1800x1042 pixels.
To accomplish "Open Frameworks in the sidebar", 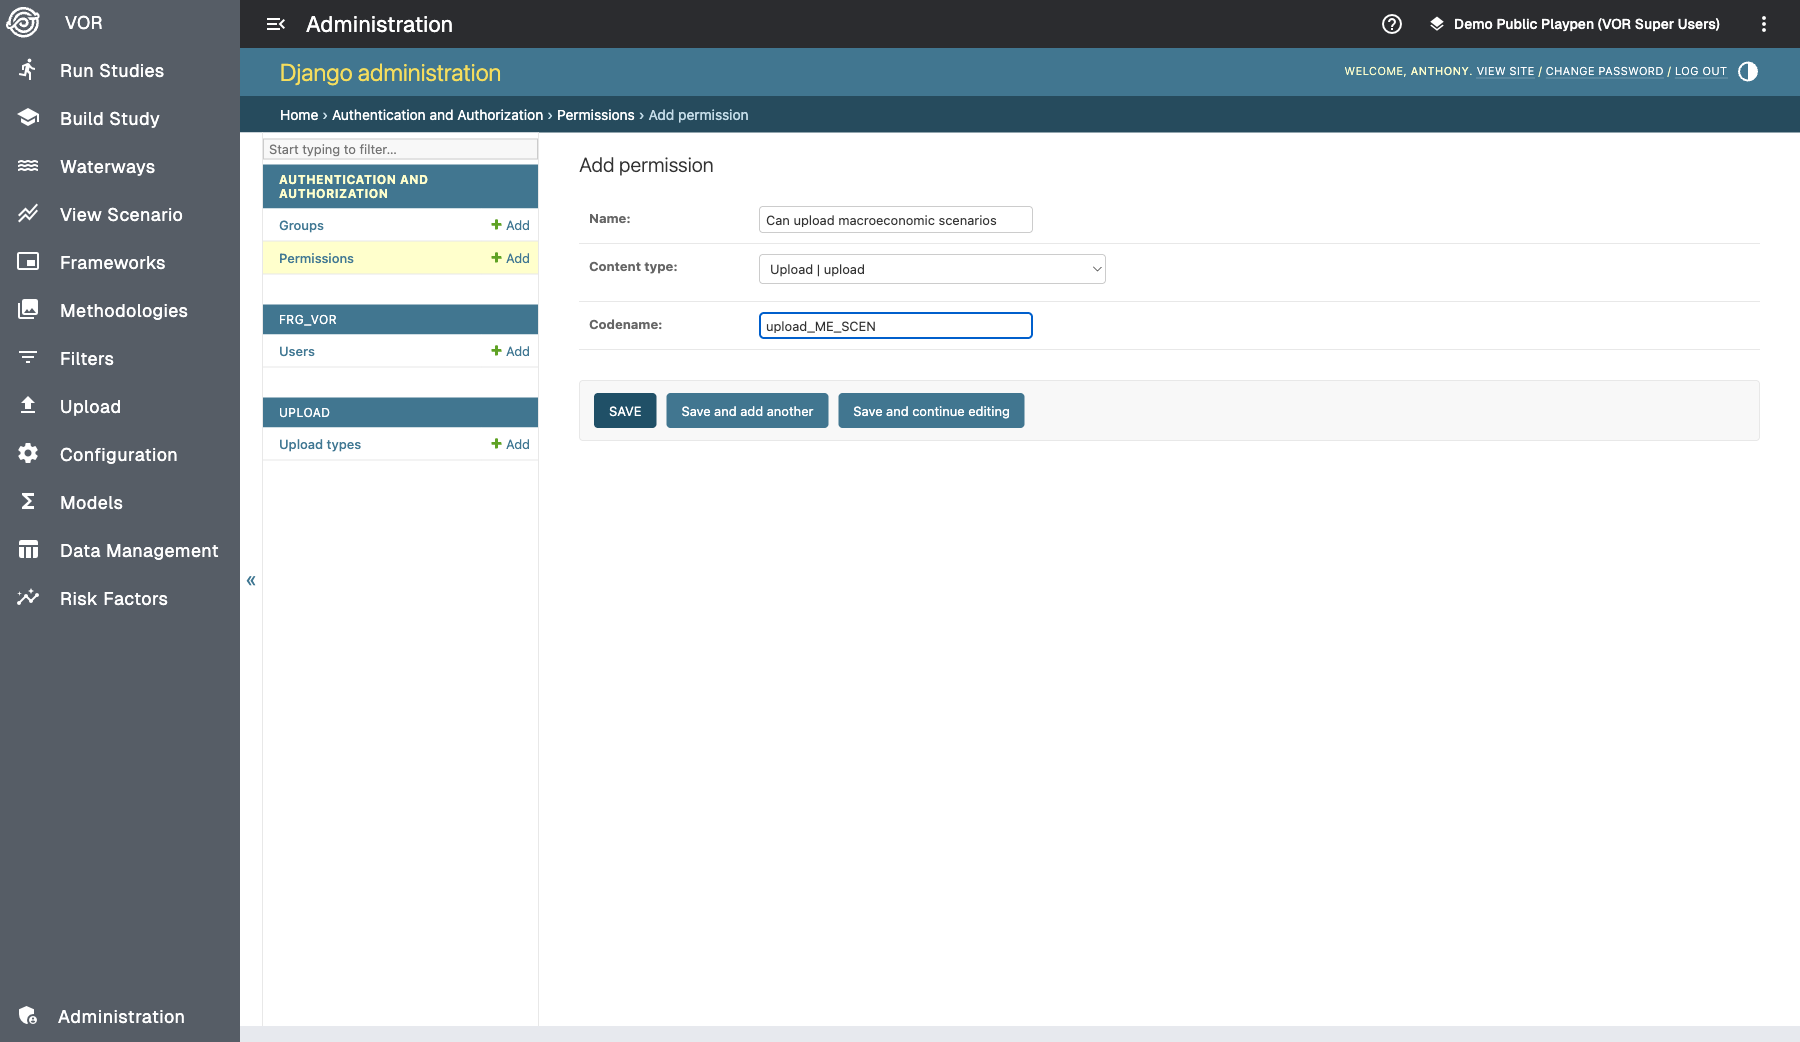I will coord(112,262).
